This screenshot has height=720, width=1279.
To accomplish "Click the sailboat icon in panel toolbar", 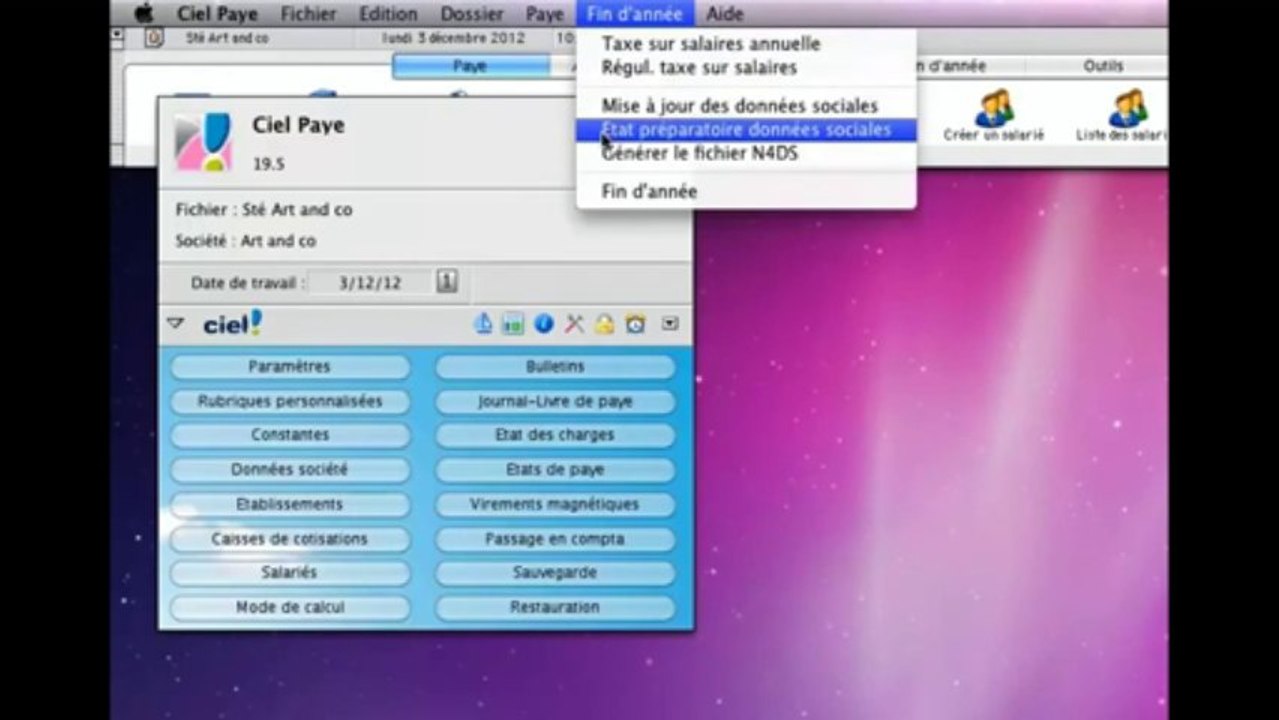I will 483,323.
